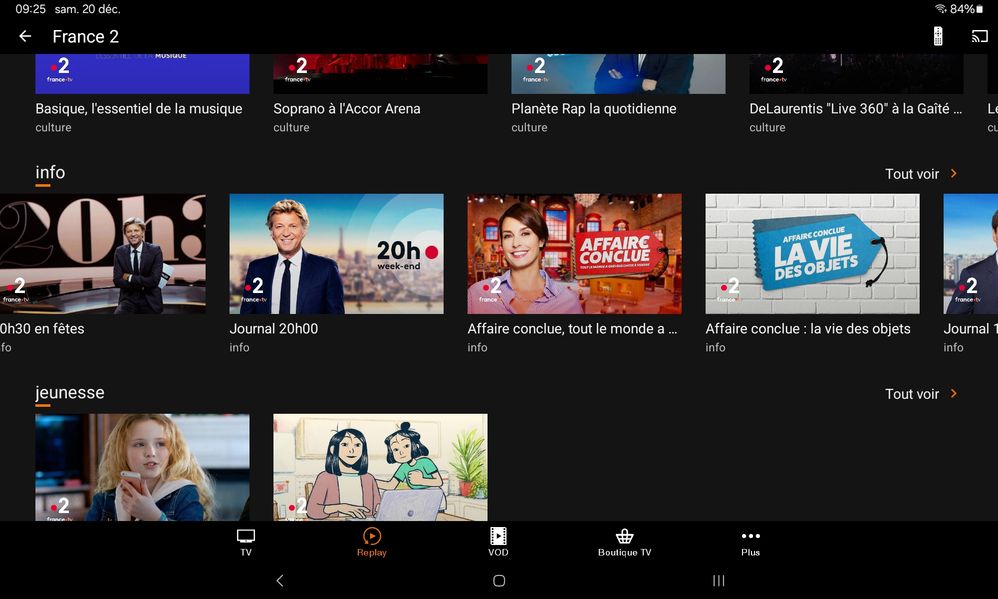Open jeunesse thumbnail with red-haired girl

pyautogui.click(x=142, y=467)
